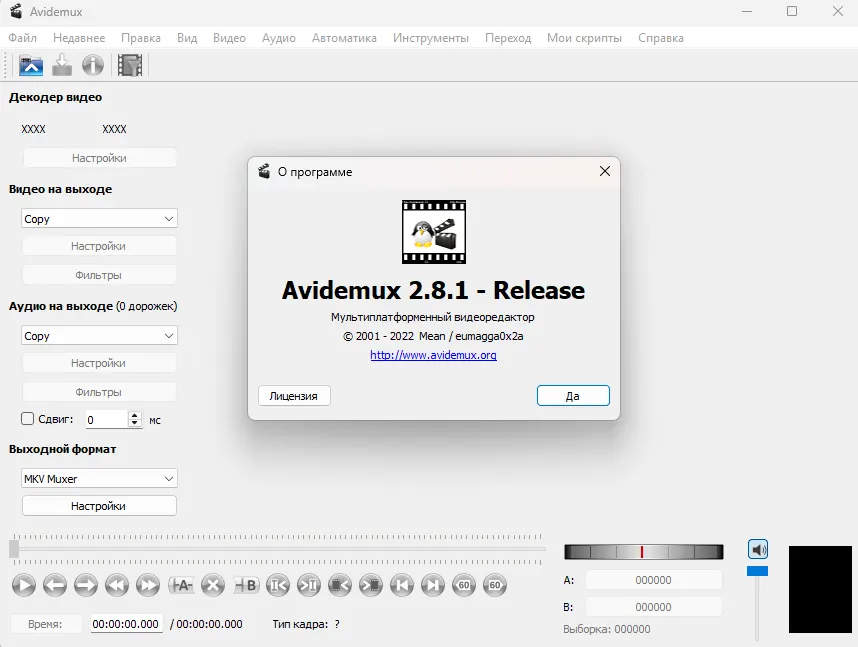Set marker B with the B button
The image size is (858, 647).
(246, 585)
